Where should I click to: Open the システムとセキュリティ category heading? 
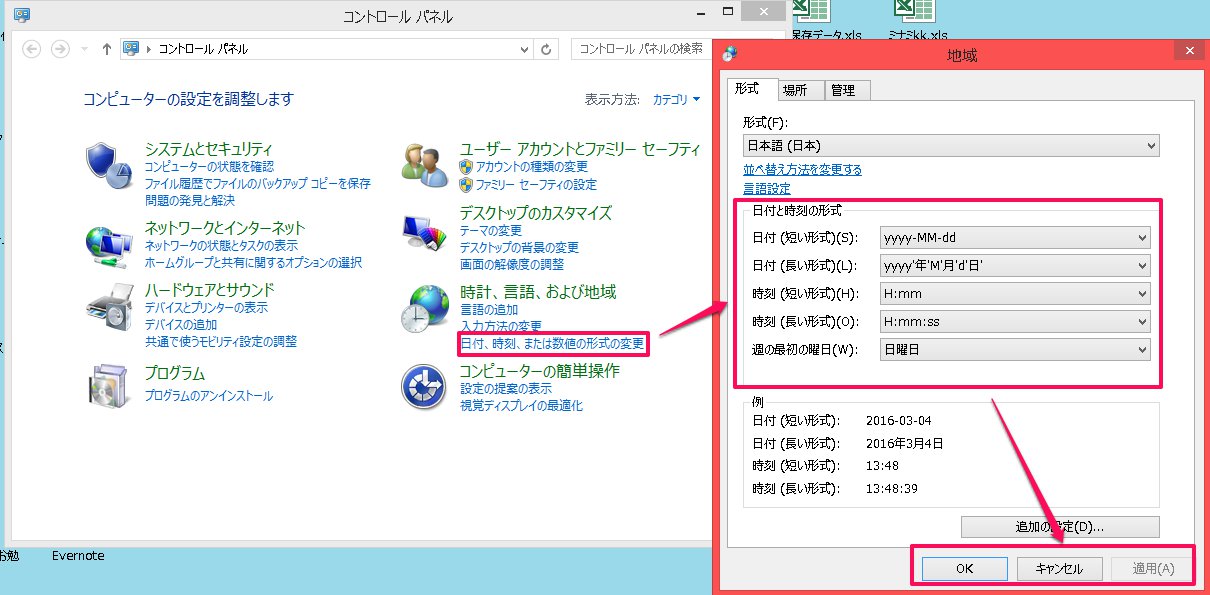(x=209, y=149)
